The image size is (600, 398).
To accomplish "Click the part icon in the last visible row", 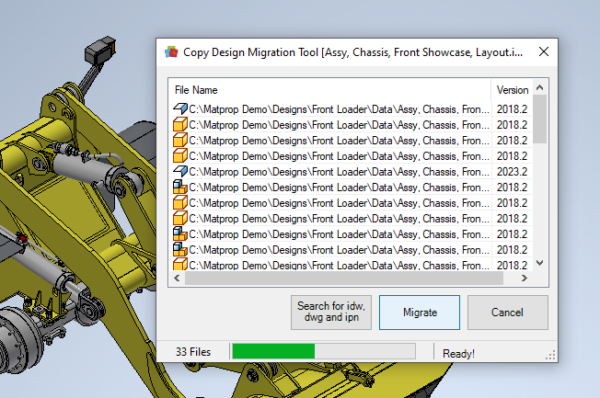I will click(x=180, y=264).
